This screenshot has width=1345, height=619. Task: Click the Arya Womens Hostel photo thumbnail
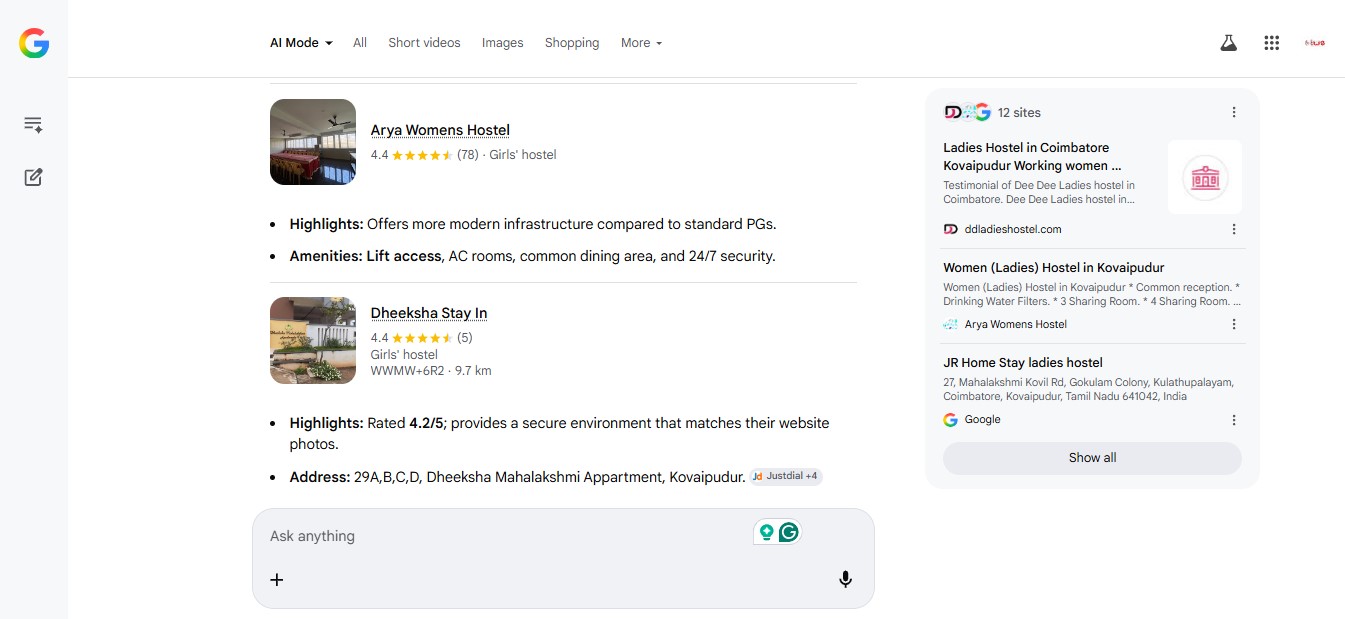(313, 142)
